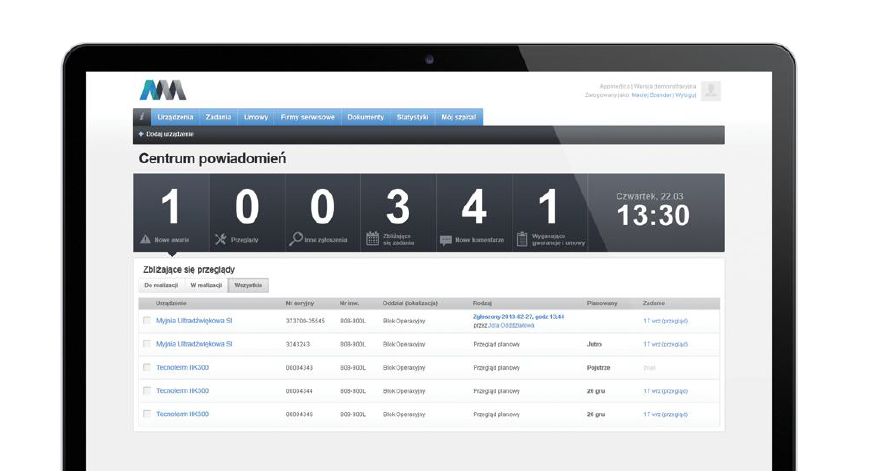Click the expiring warranties clipboard icon

pyautogui.click(x=522, y=239)
